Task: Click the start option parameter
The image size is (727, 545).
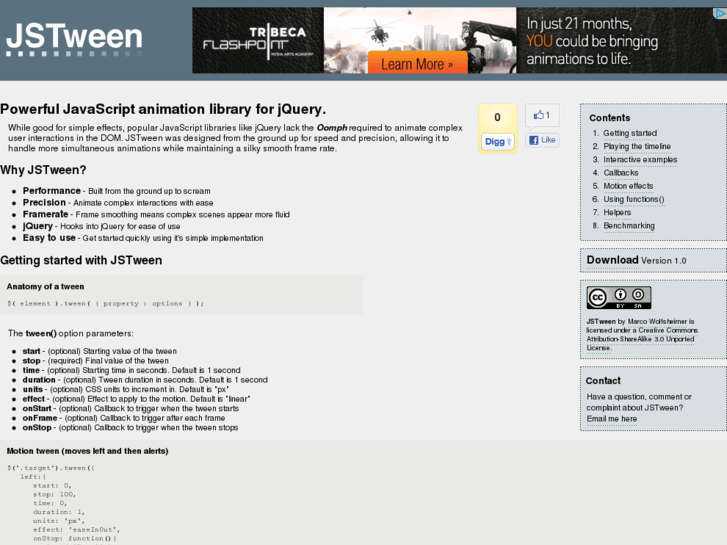Action: pyautogui.click(x=100, y=351)
